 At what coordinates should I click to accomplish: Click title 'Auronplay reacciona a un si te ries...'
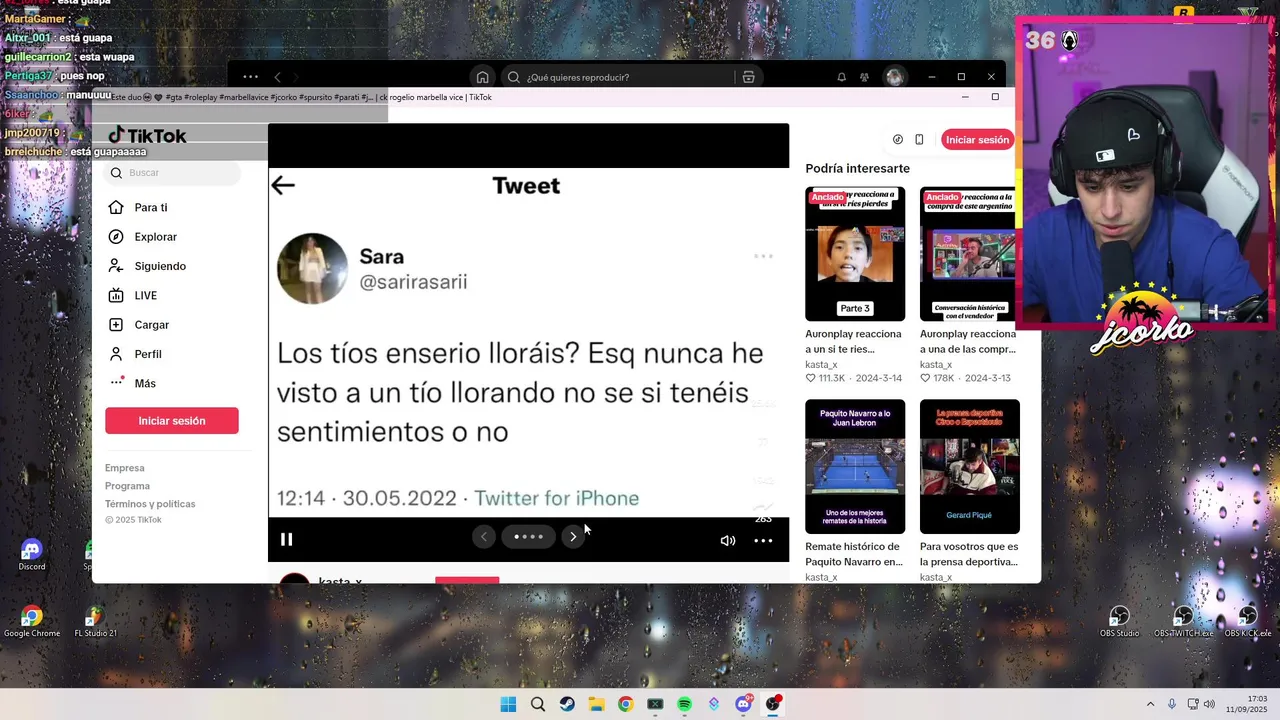[853, 341]
